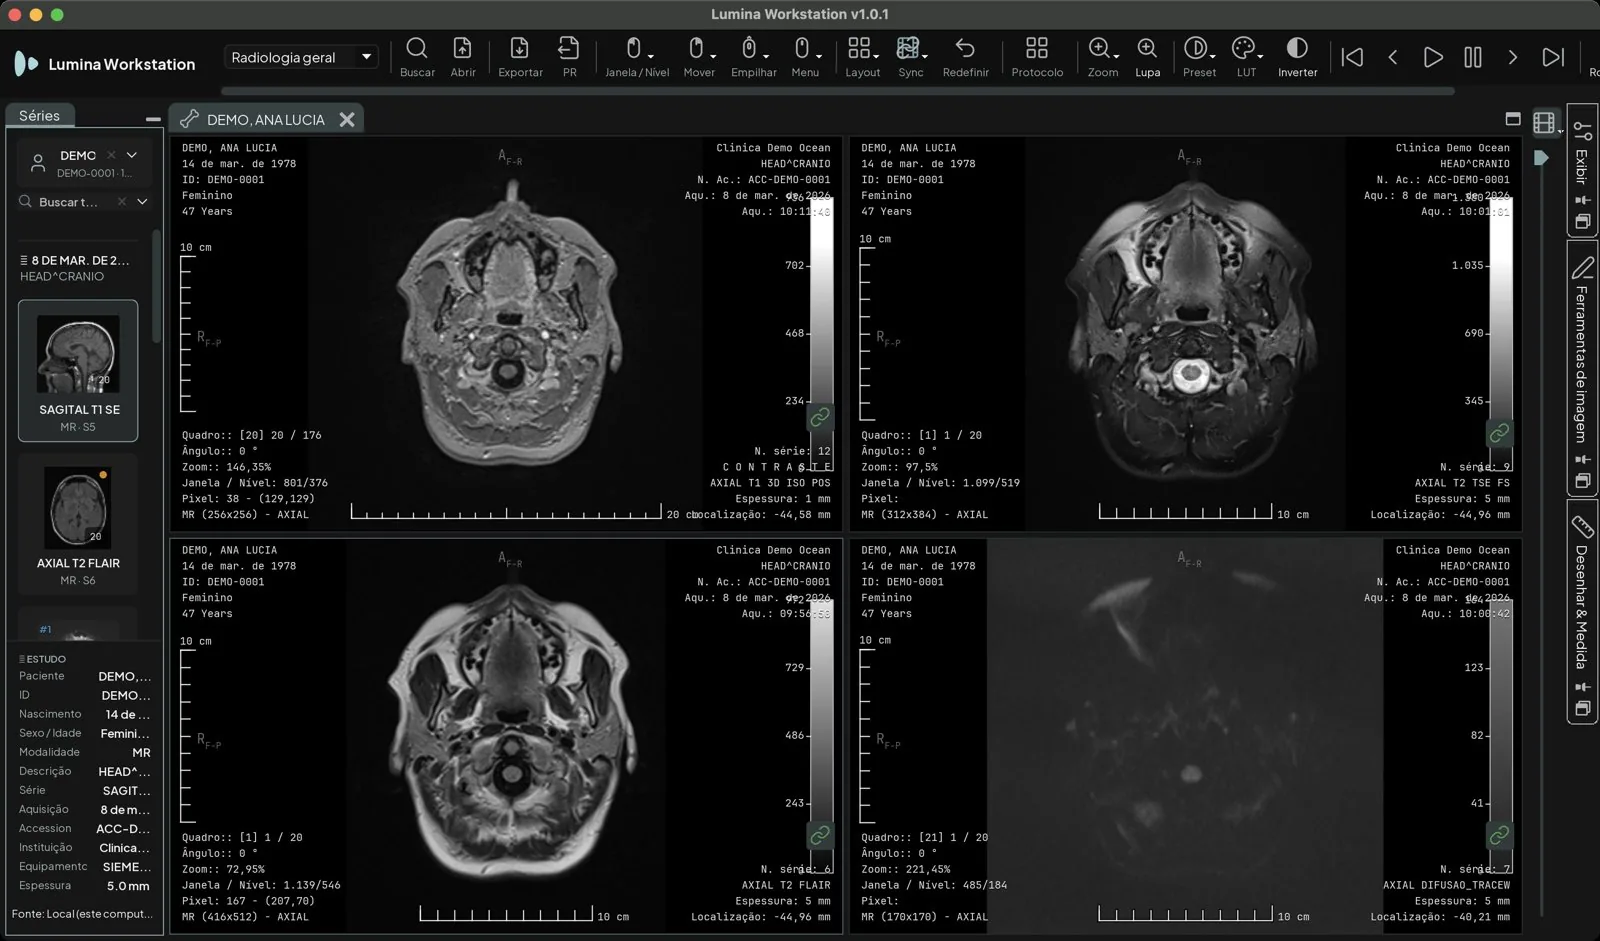Open the Ferramentas de imagem side tab
The height and width of the screenshot is (941, 1600).
(x=1582, y=368)
